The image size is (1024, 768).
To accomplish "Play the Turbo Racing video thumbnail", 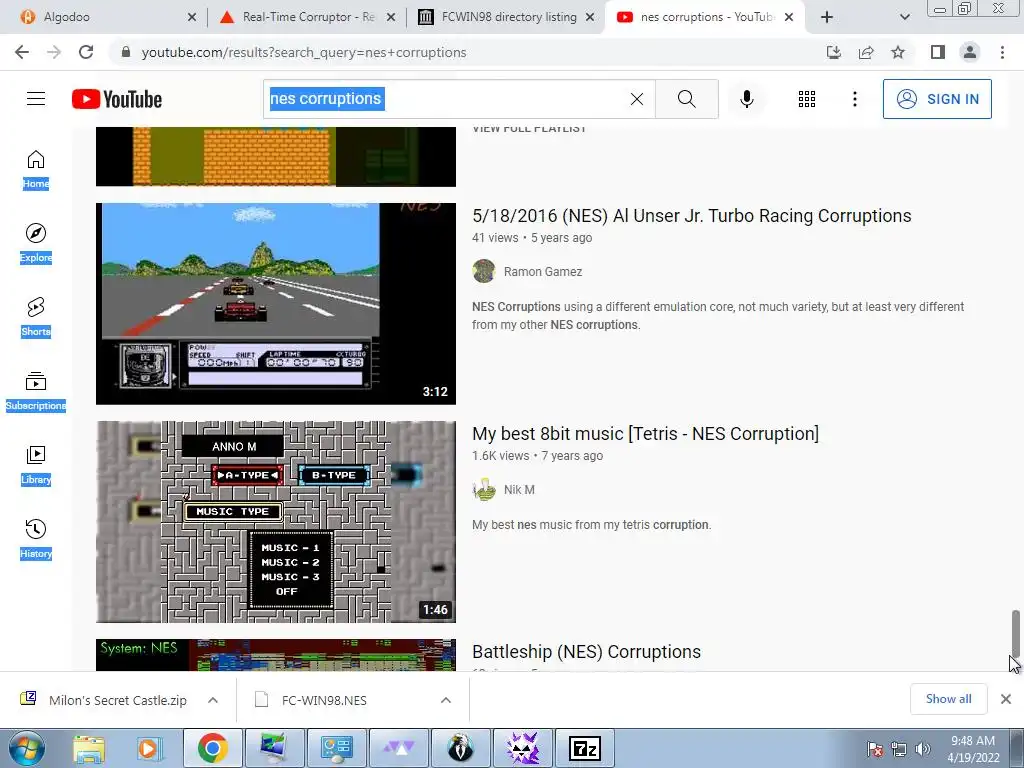I will pyautogui.click(x=276, y=304).
